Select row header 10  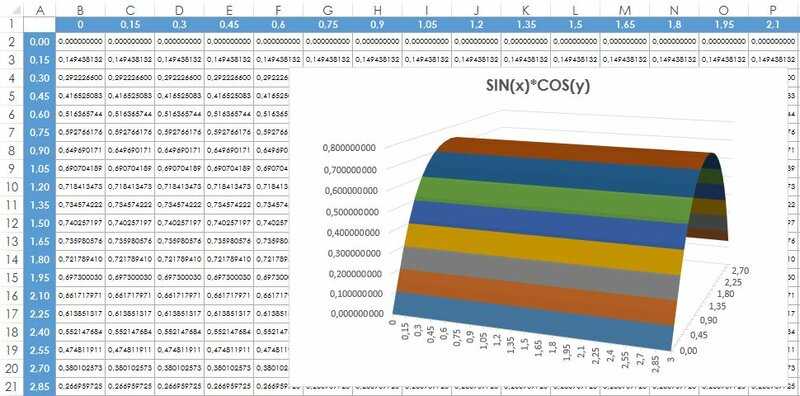click(11, 187)
